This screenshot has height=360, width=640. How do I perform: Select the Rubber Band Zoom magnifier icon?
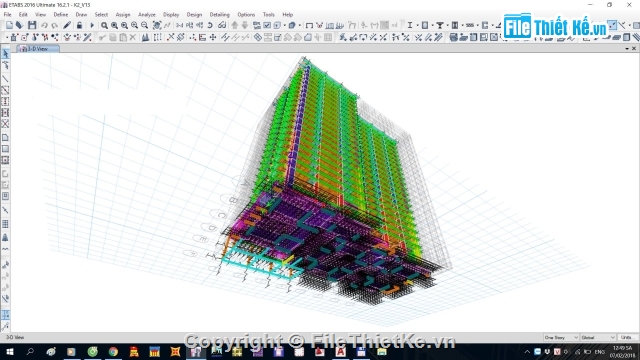(104, 25)
